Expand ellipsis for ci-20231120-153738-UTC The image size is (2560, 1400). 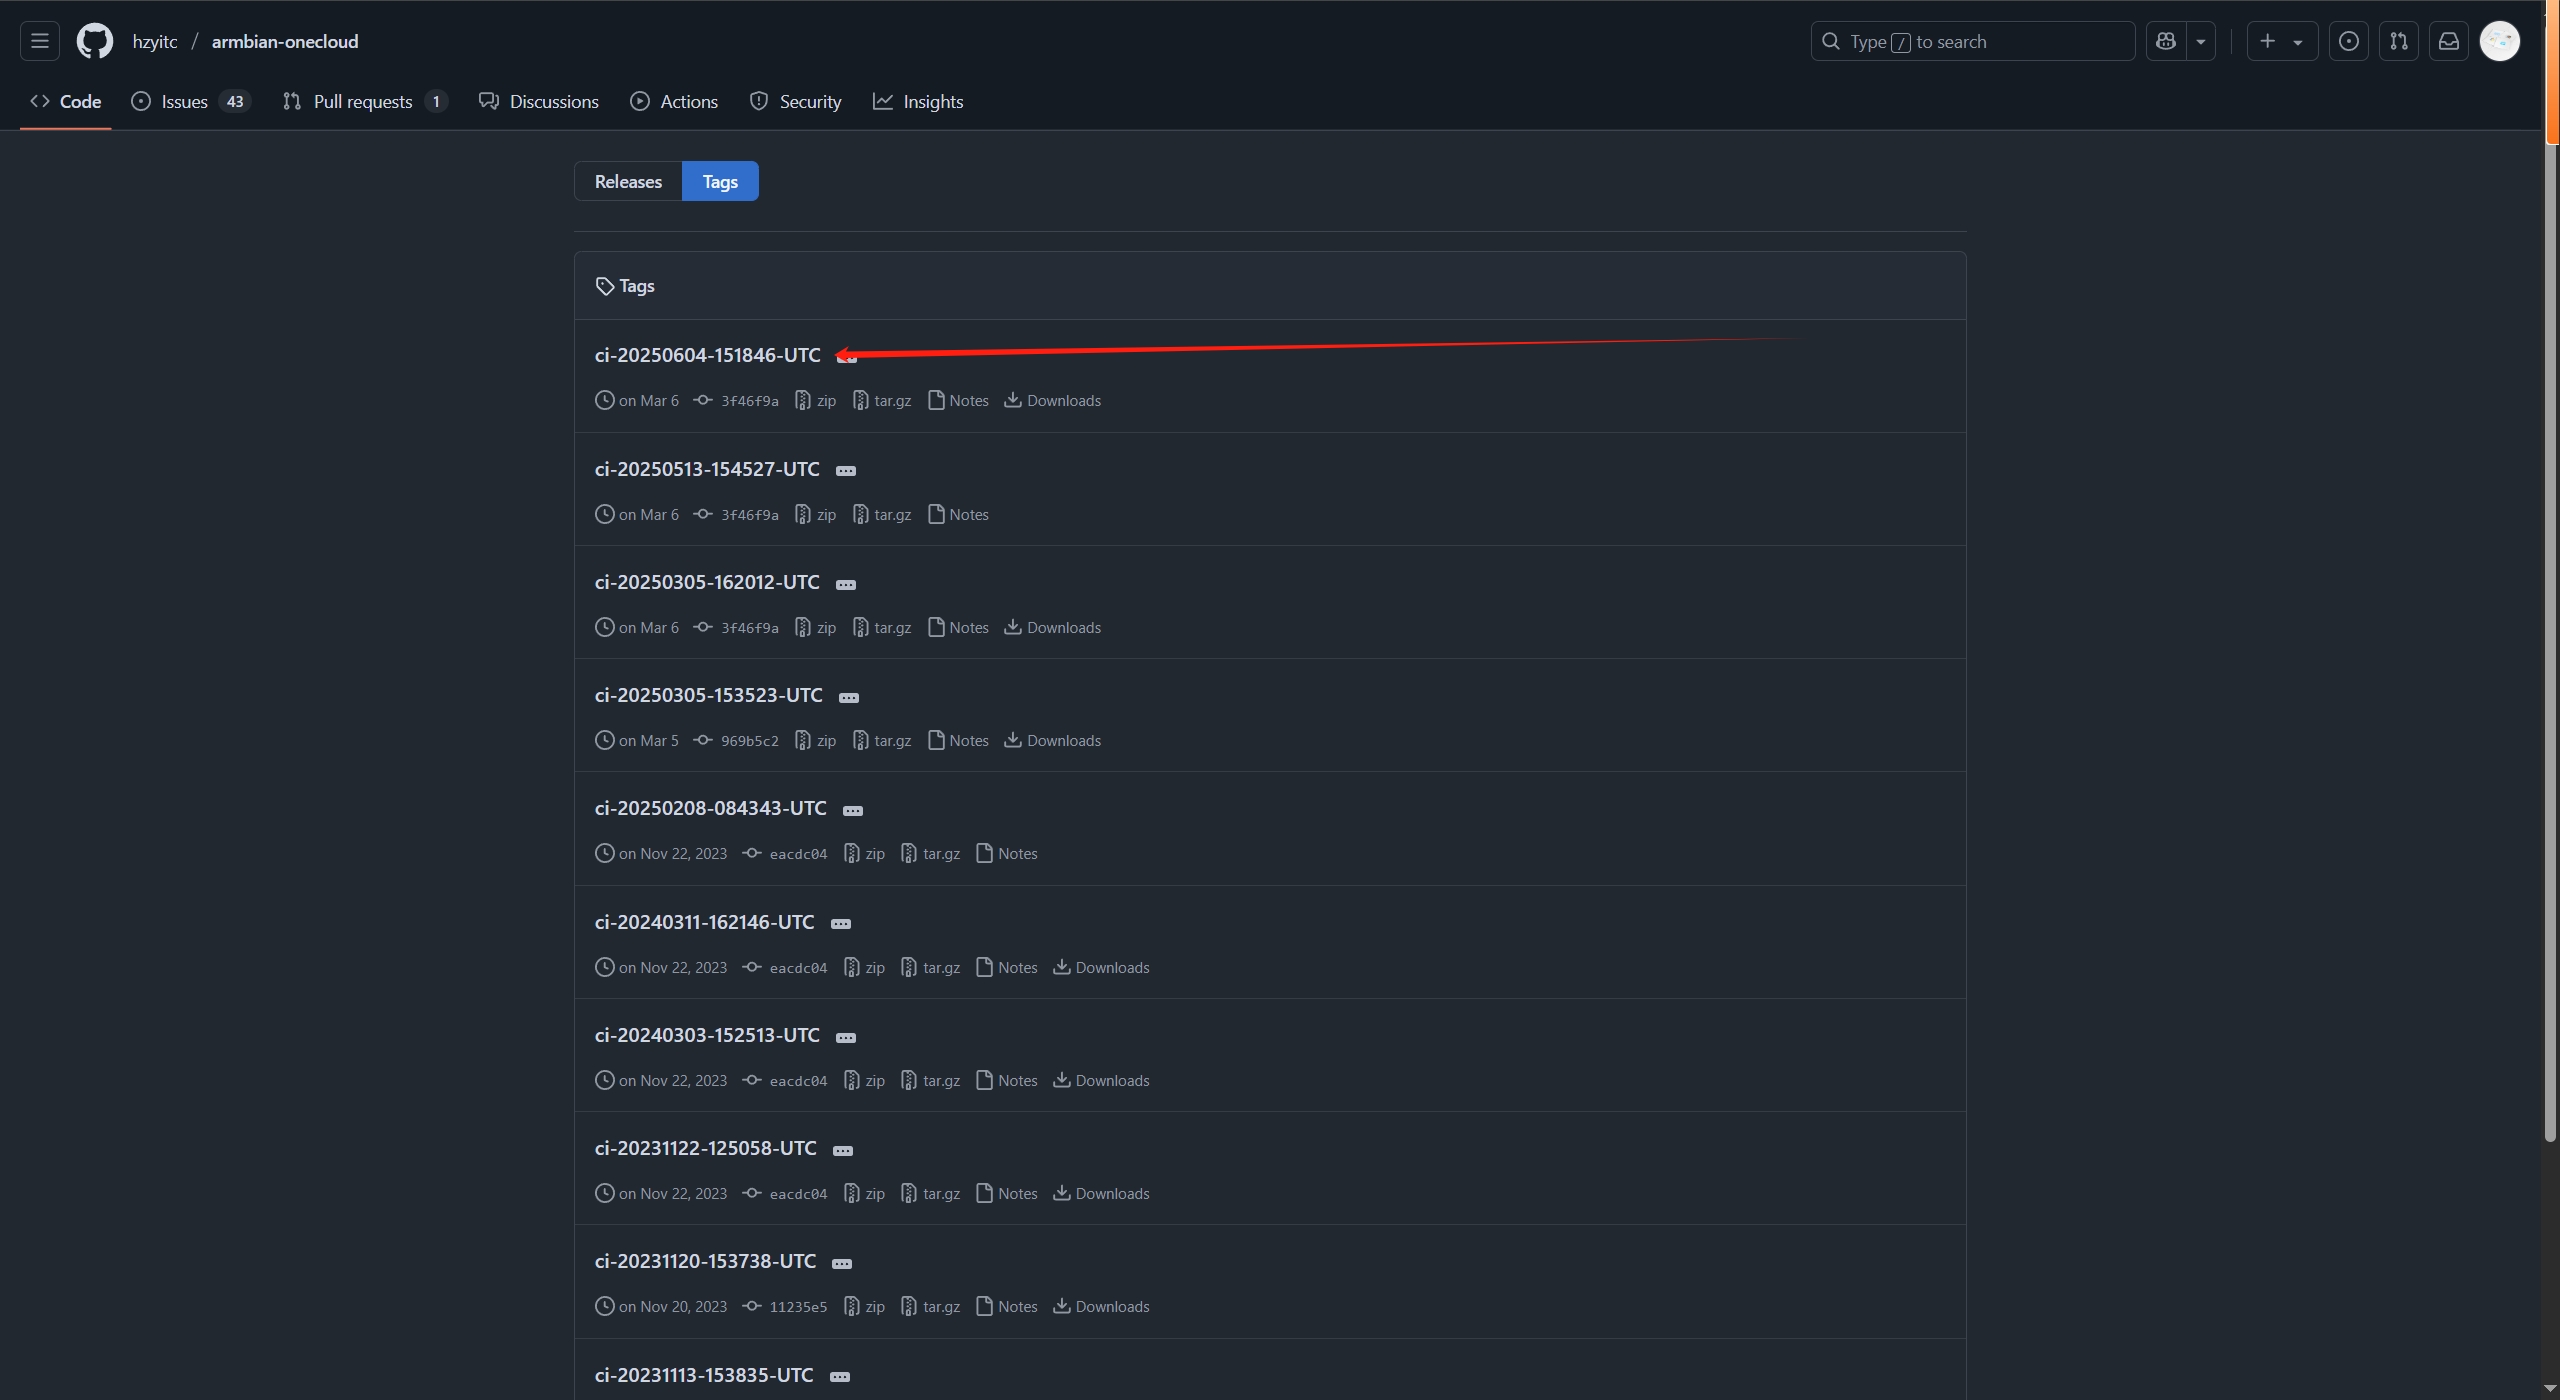(842, 1263)
